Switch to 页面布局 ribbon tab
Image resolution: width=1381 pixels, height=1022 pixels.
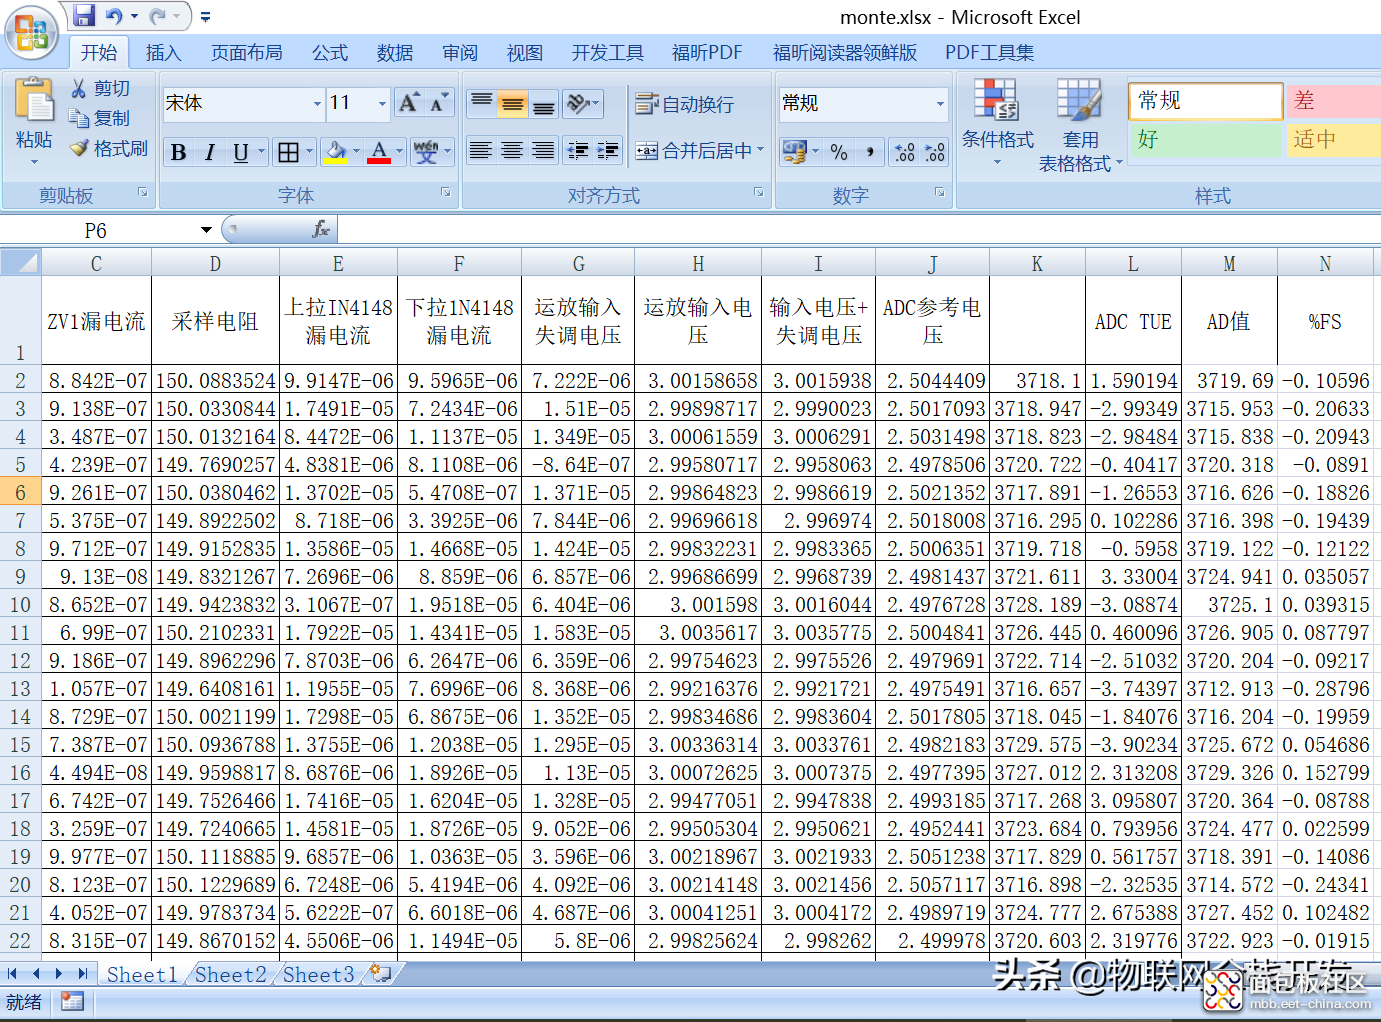(247, 53)
